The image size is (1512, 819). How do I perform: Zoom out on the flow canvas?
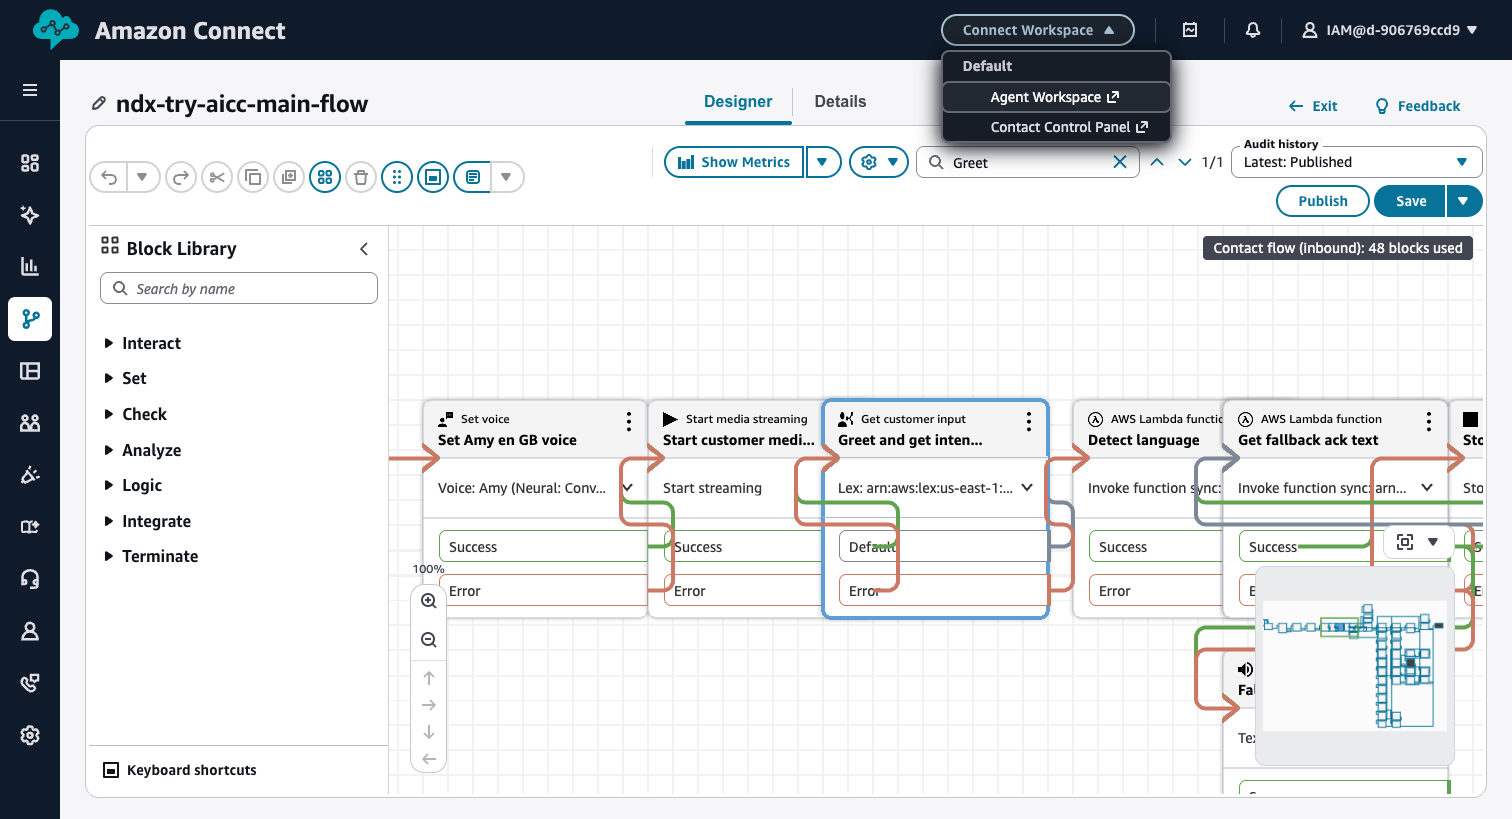[429, 640]
